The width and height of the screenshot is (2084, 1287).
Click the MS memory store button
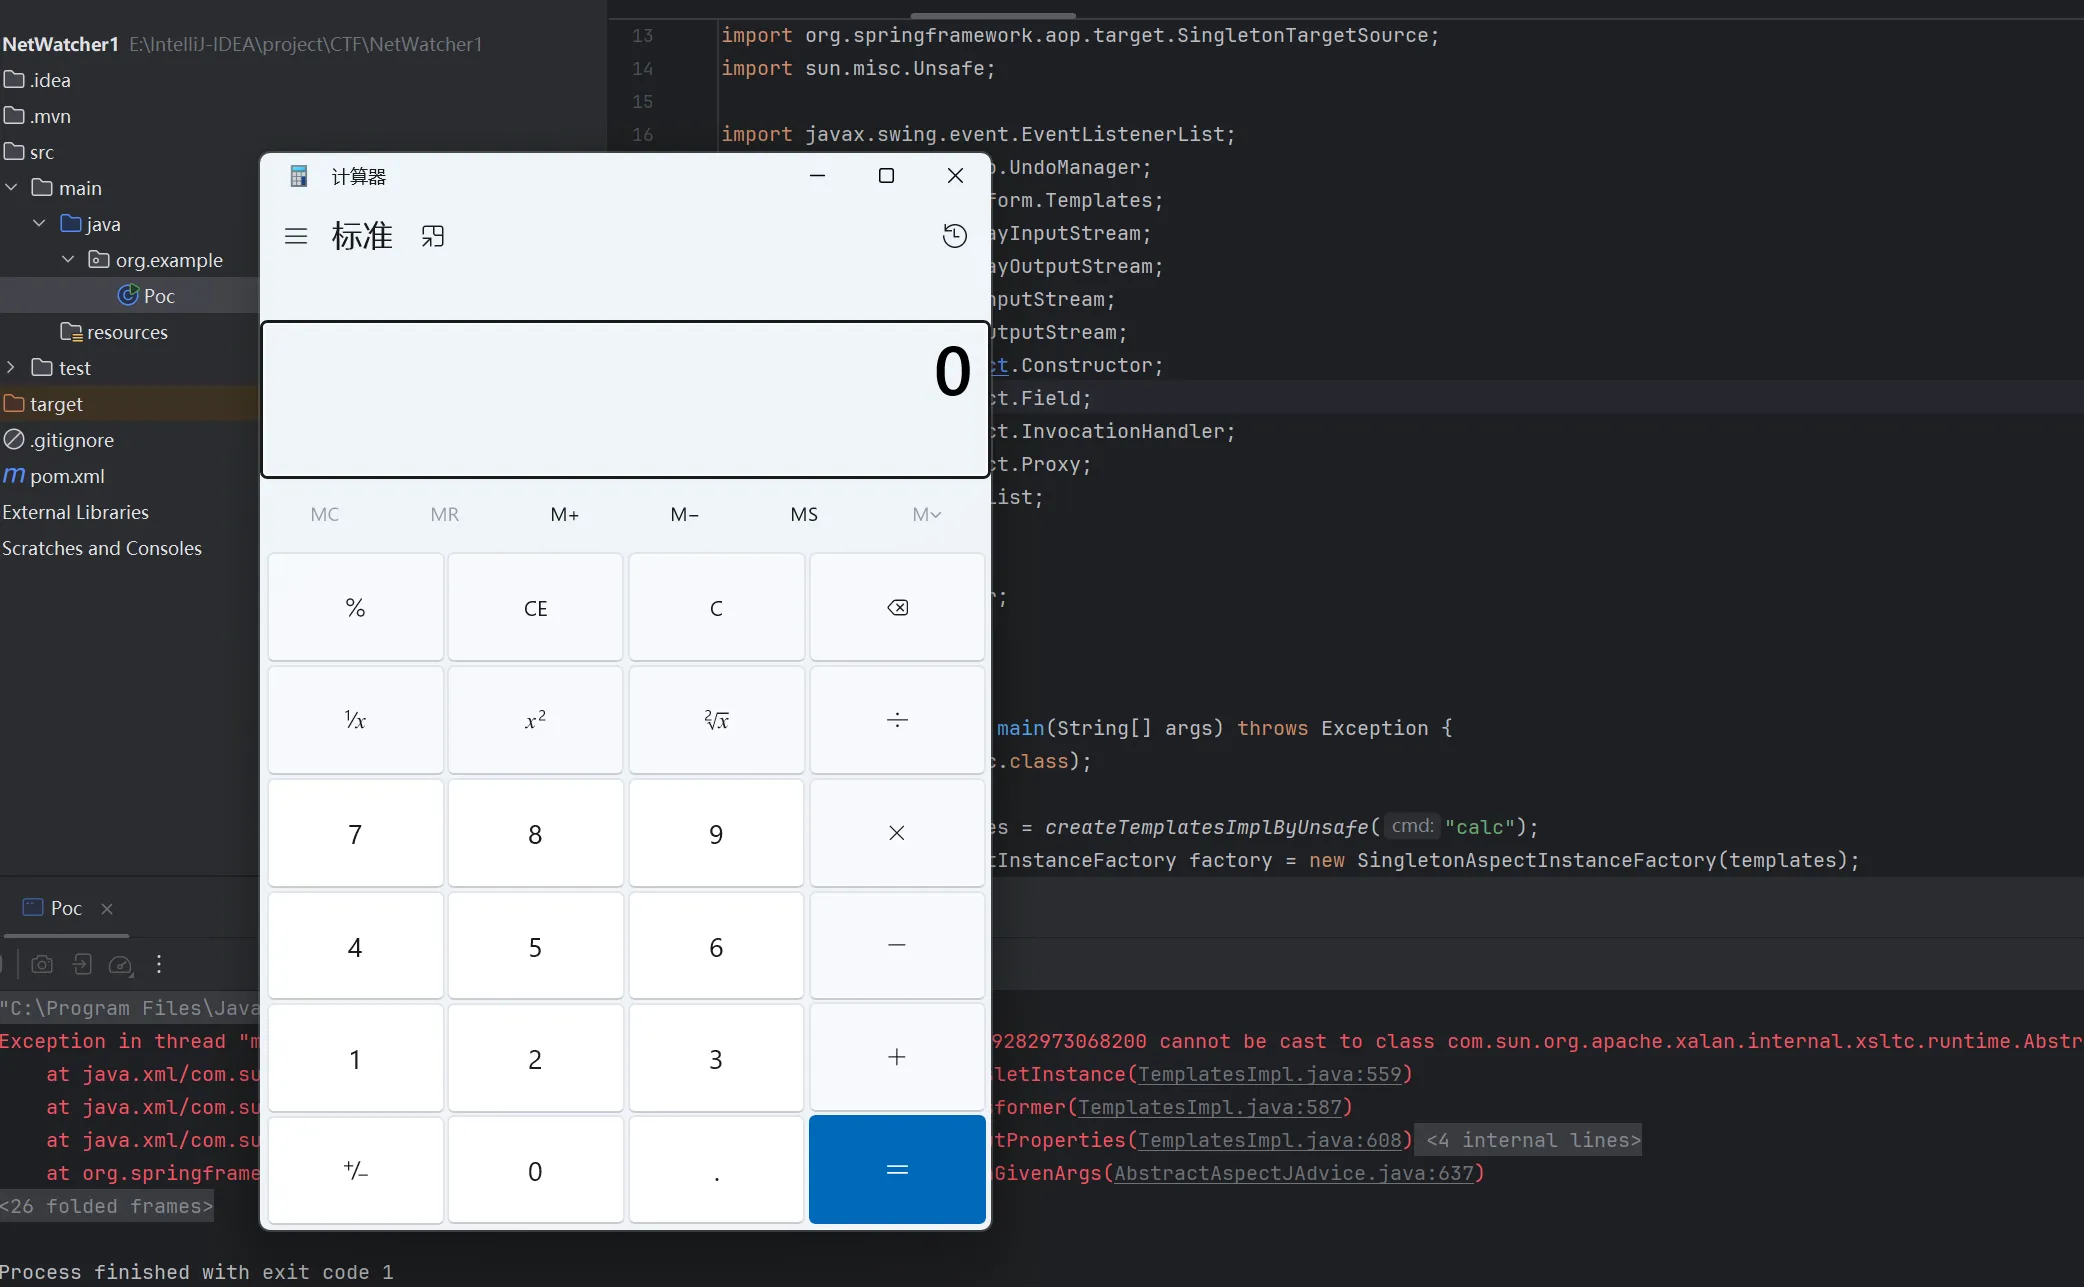[x=804, y=514]
